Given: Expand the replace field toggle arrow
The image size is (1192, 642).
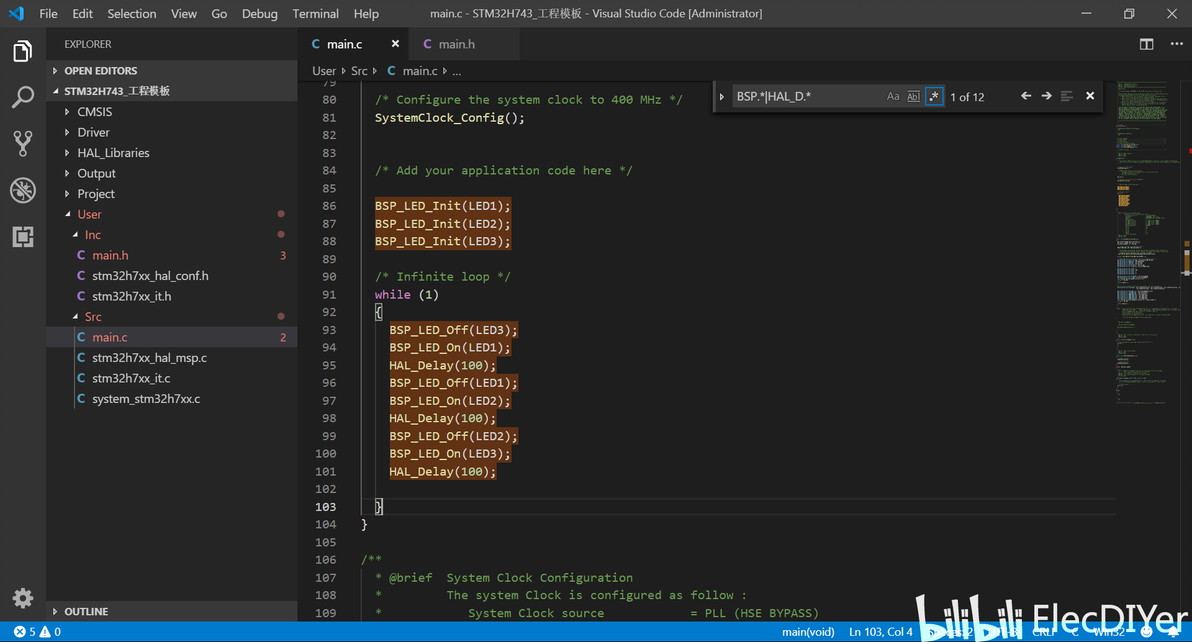Looking at the screenshot, I should coord(721,97).
